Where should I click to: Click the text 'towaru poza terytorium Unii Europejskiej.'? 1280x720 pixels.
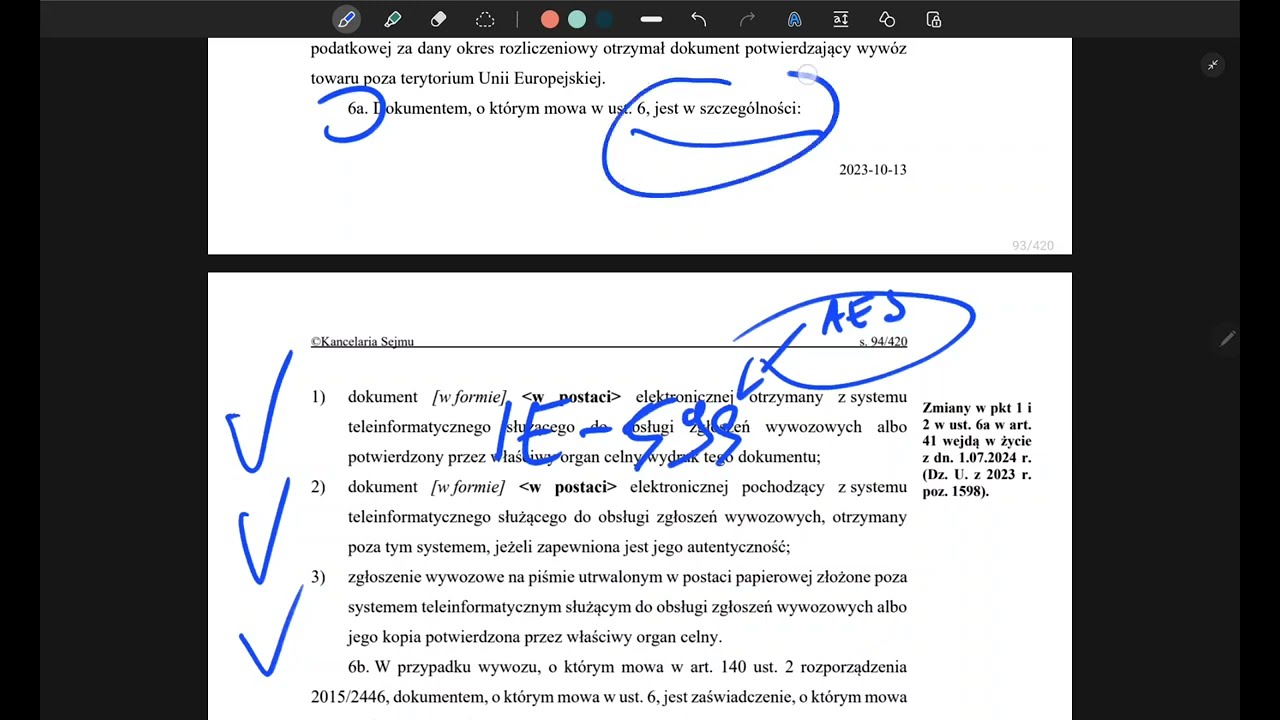pos(458,78)
